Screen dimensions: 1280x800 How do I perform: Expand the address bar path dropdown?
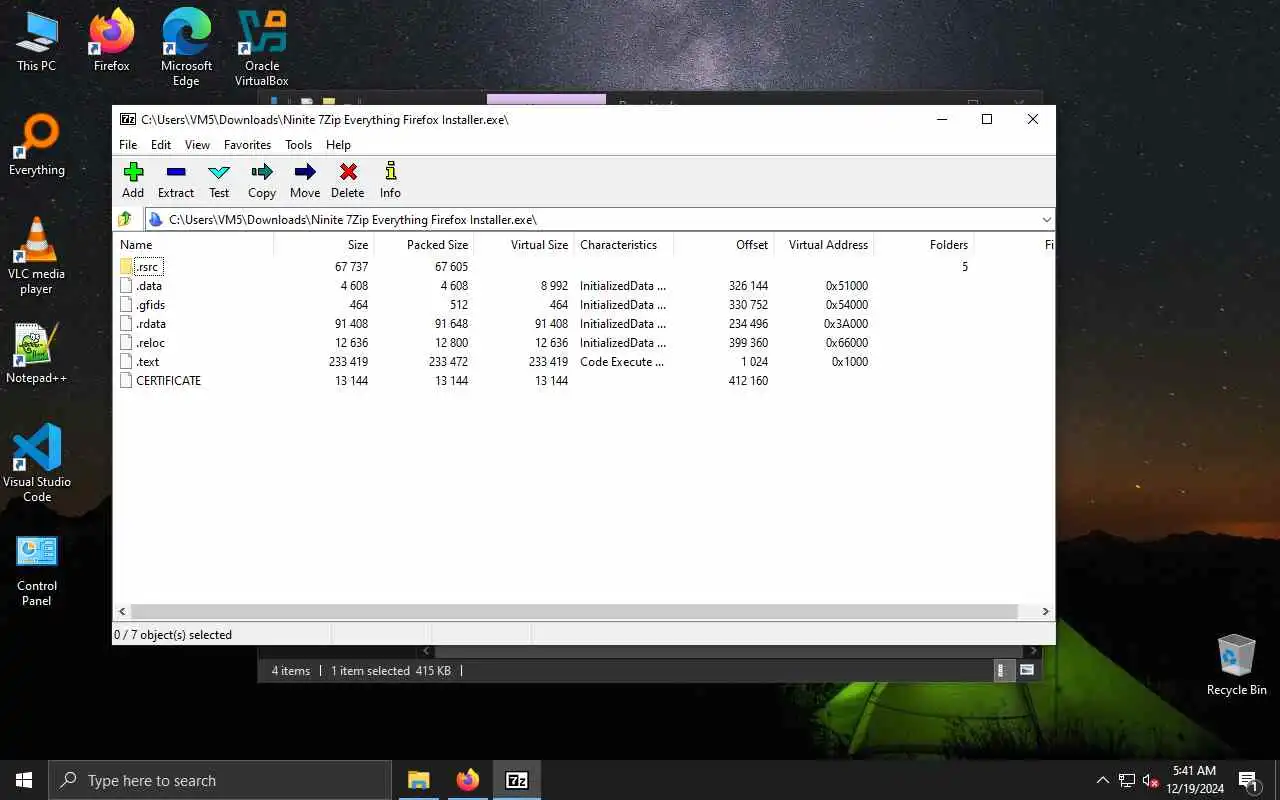click(x=1046, y=219)
